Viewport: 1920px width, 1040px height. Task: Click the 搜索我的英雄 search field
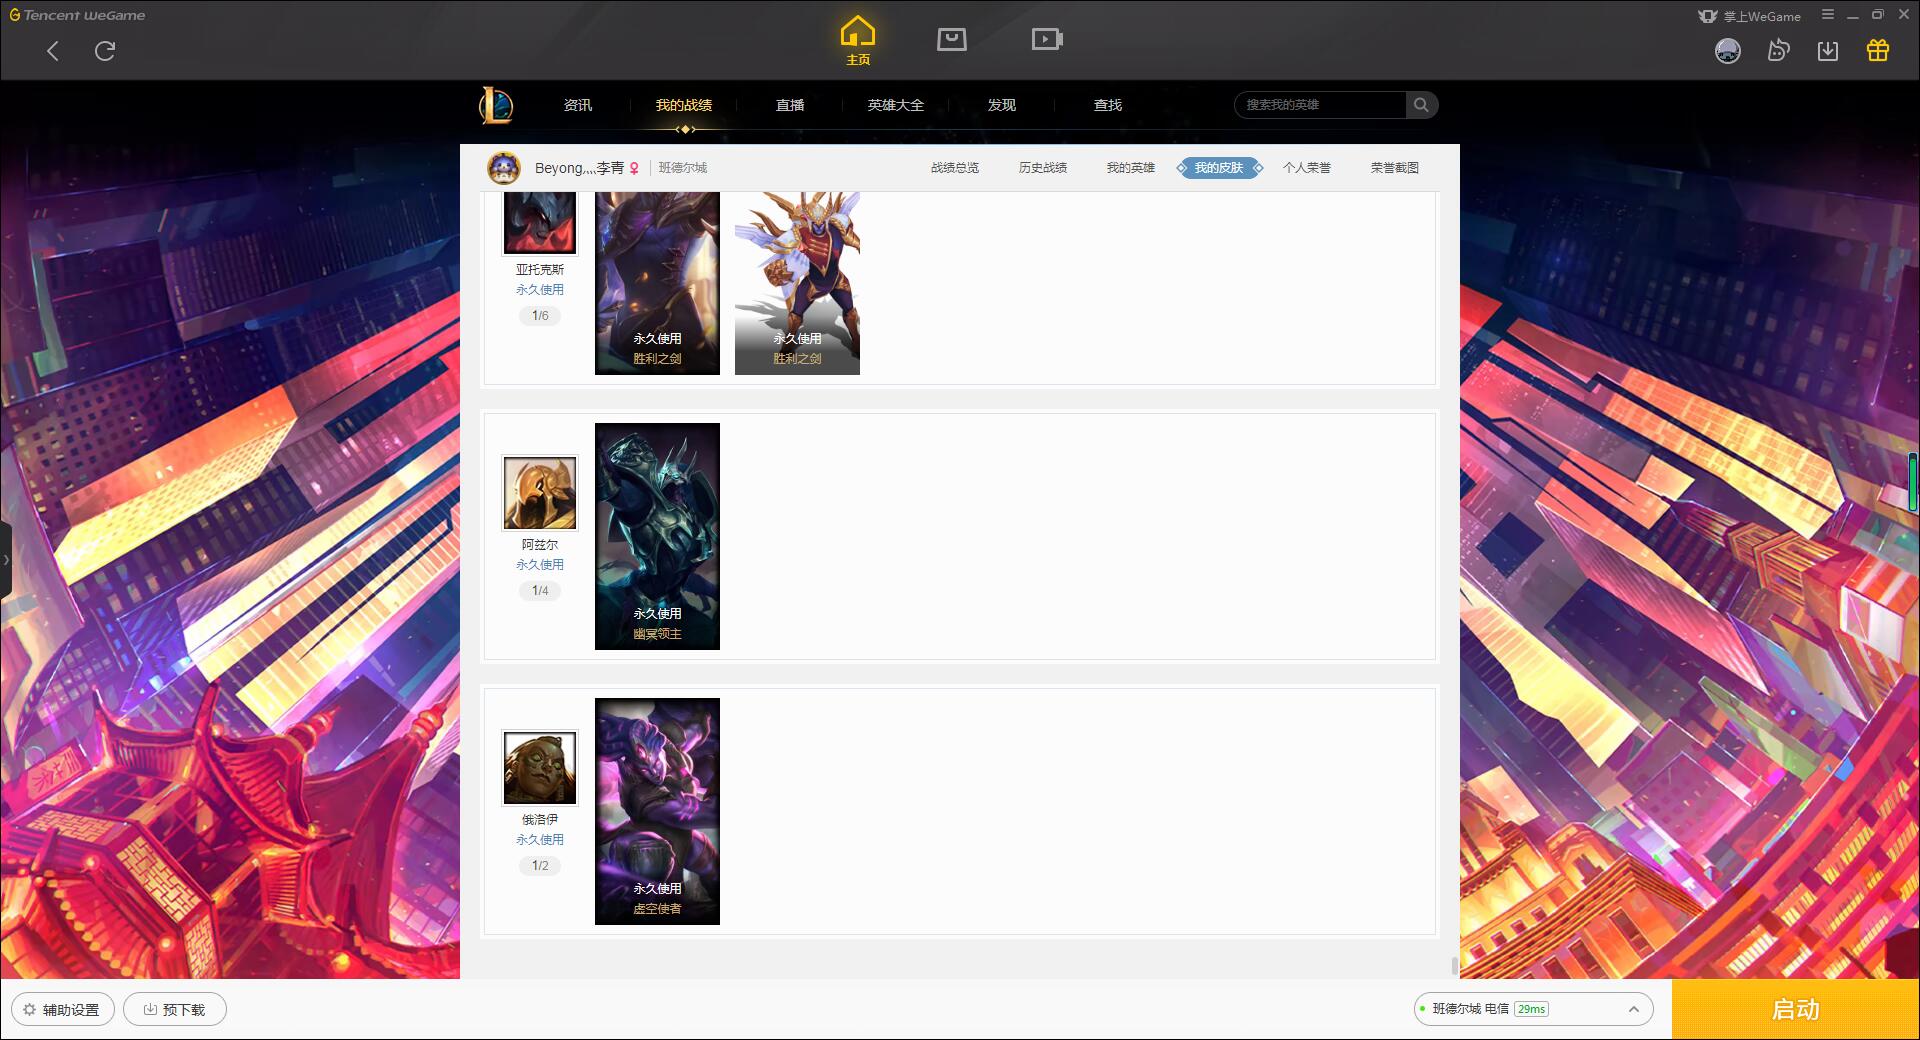[1320, 105]
